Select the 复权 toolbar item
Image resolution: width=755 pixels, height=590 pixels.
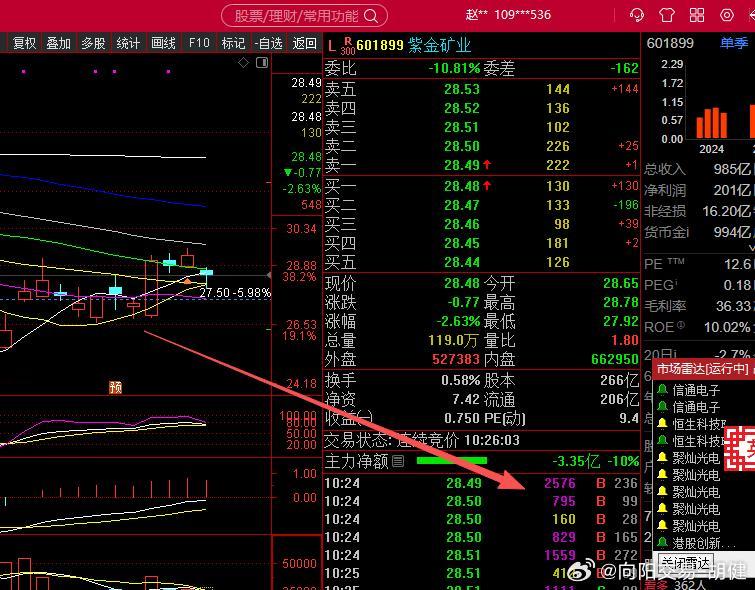point(24,43)
